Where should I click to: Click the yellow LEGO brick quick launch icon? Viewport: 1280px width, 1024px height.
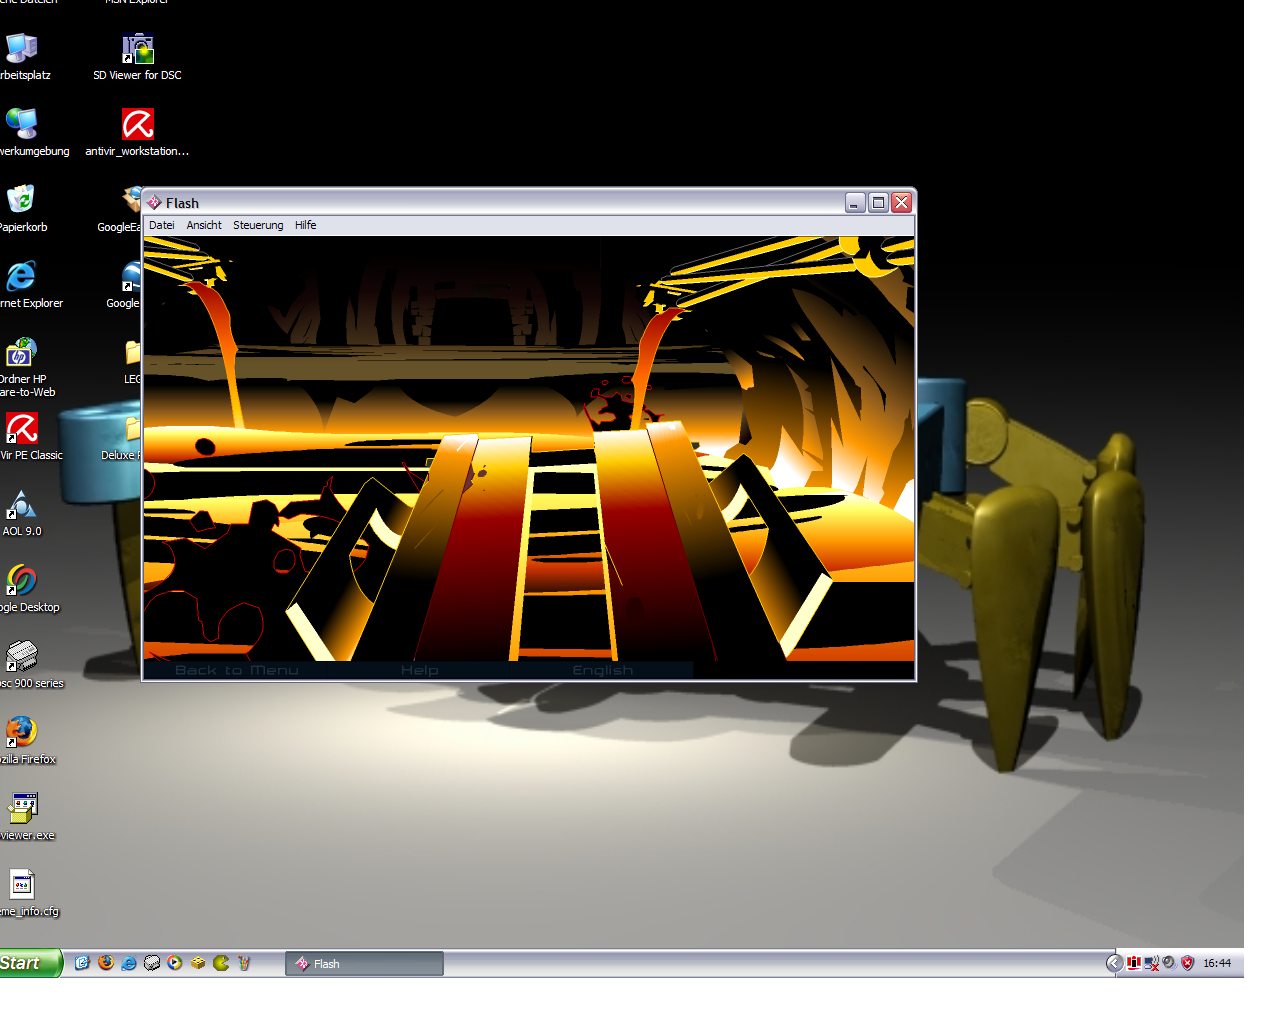pos(198,963)
